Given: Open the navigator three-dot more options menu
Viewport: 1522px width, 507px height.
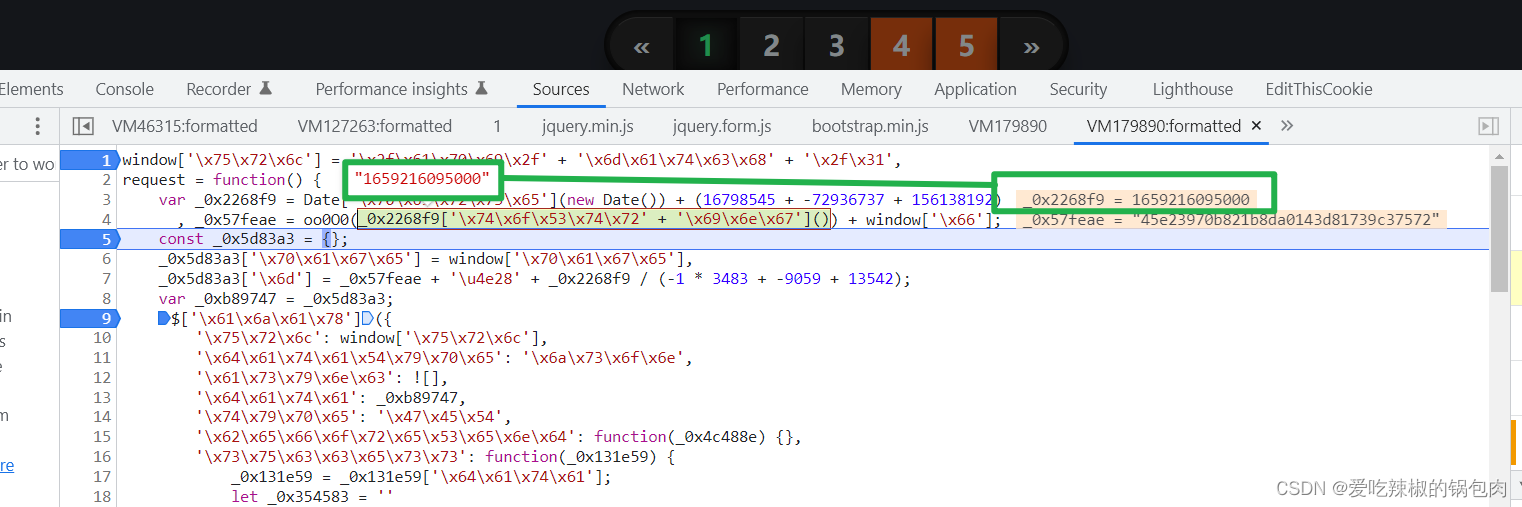Looking at the screenshot, I should 38,126.
